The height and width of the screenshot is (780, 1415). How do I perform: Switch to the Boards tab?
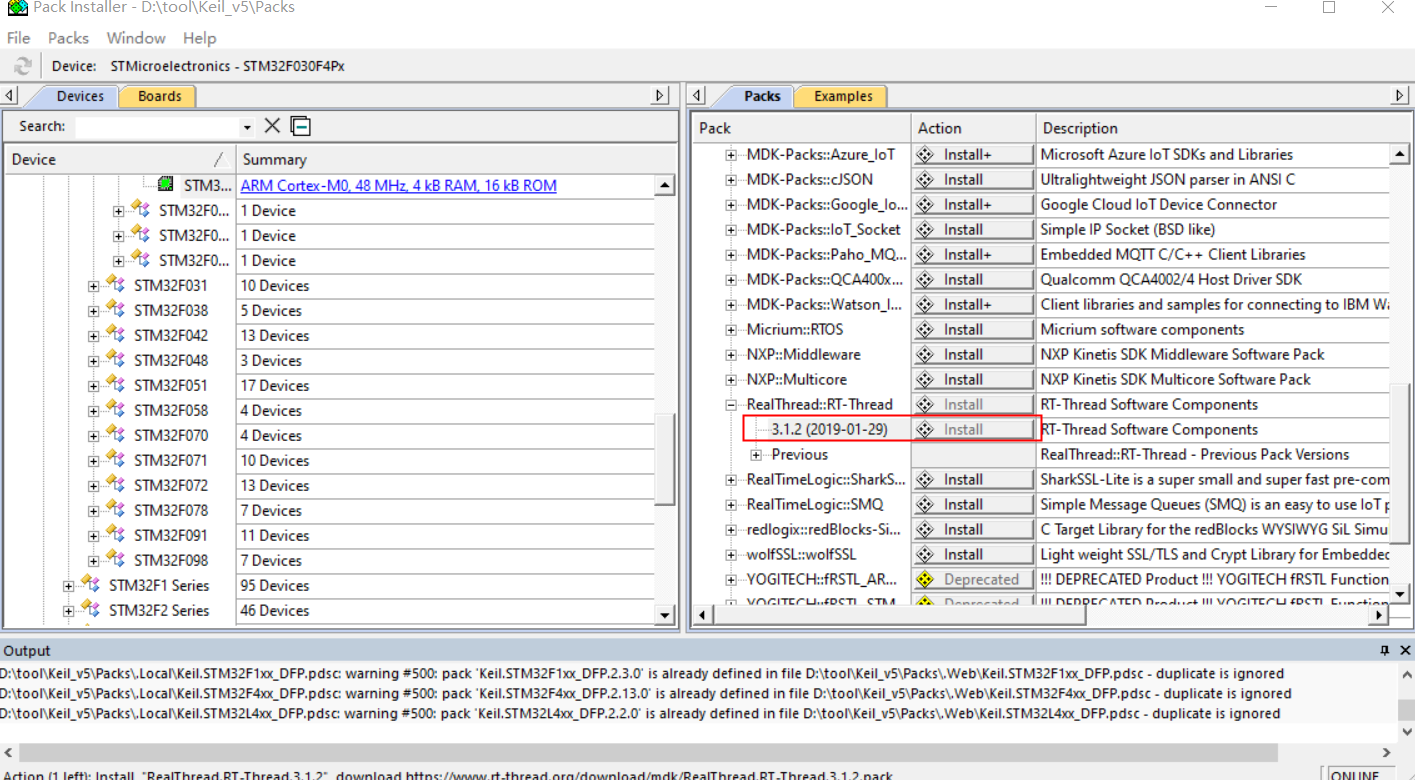159,96
